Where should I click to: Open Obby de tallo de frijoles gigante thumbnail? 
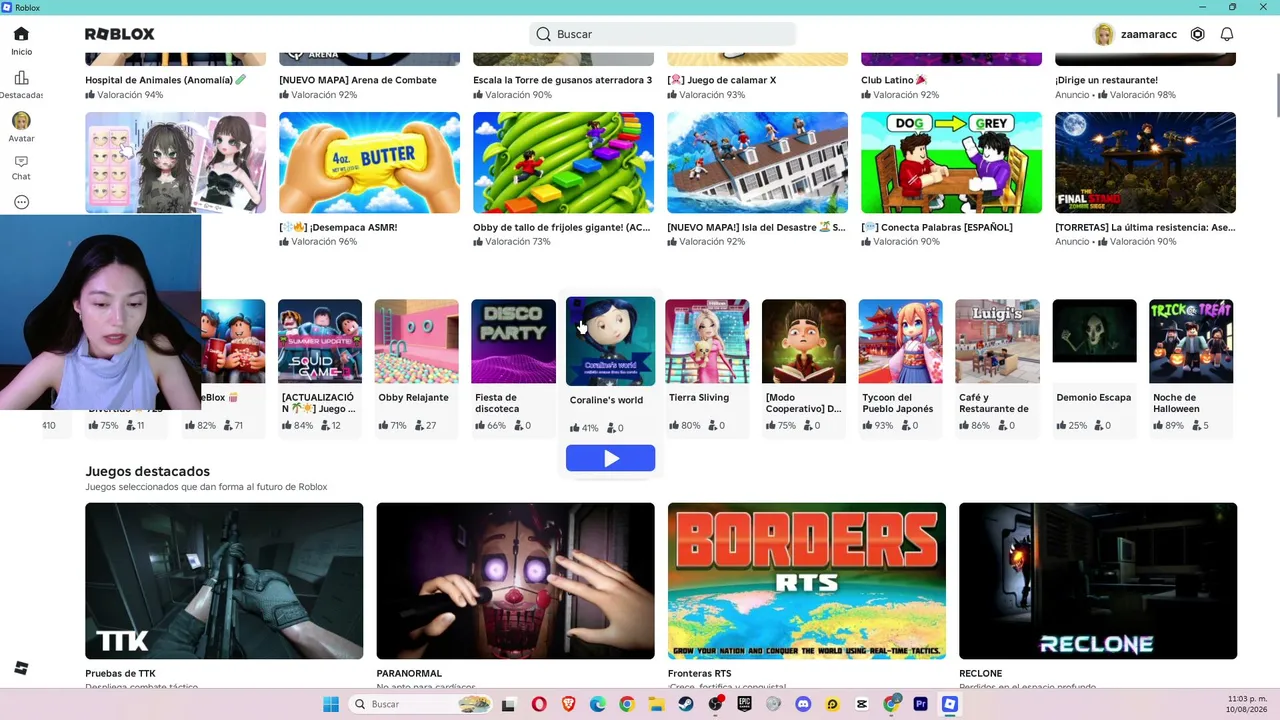tap(563, 162)
